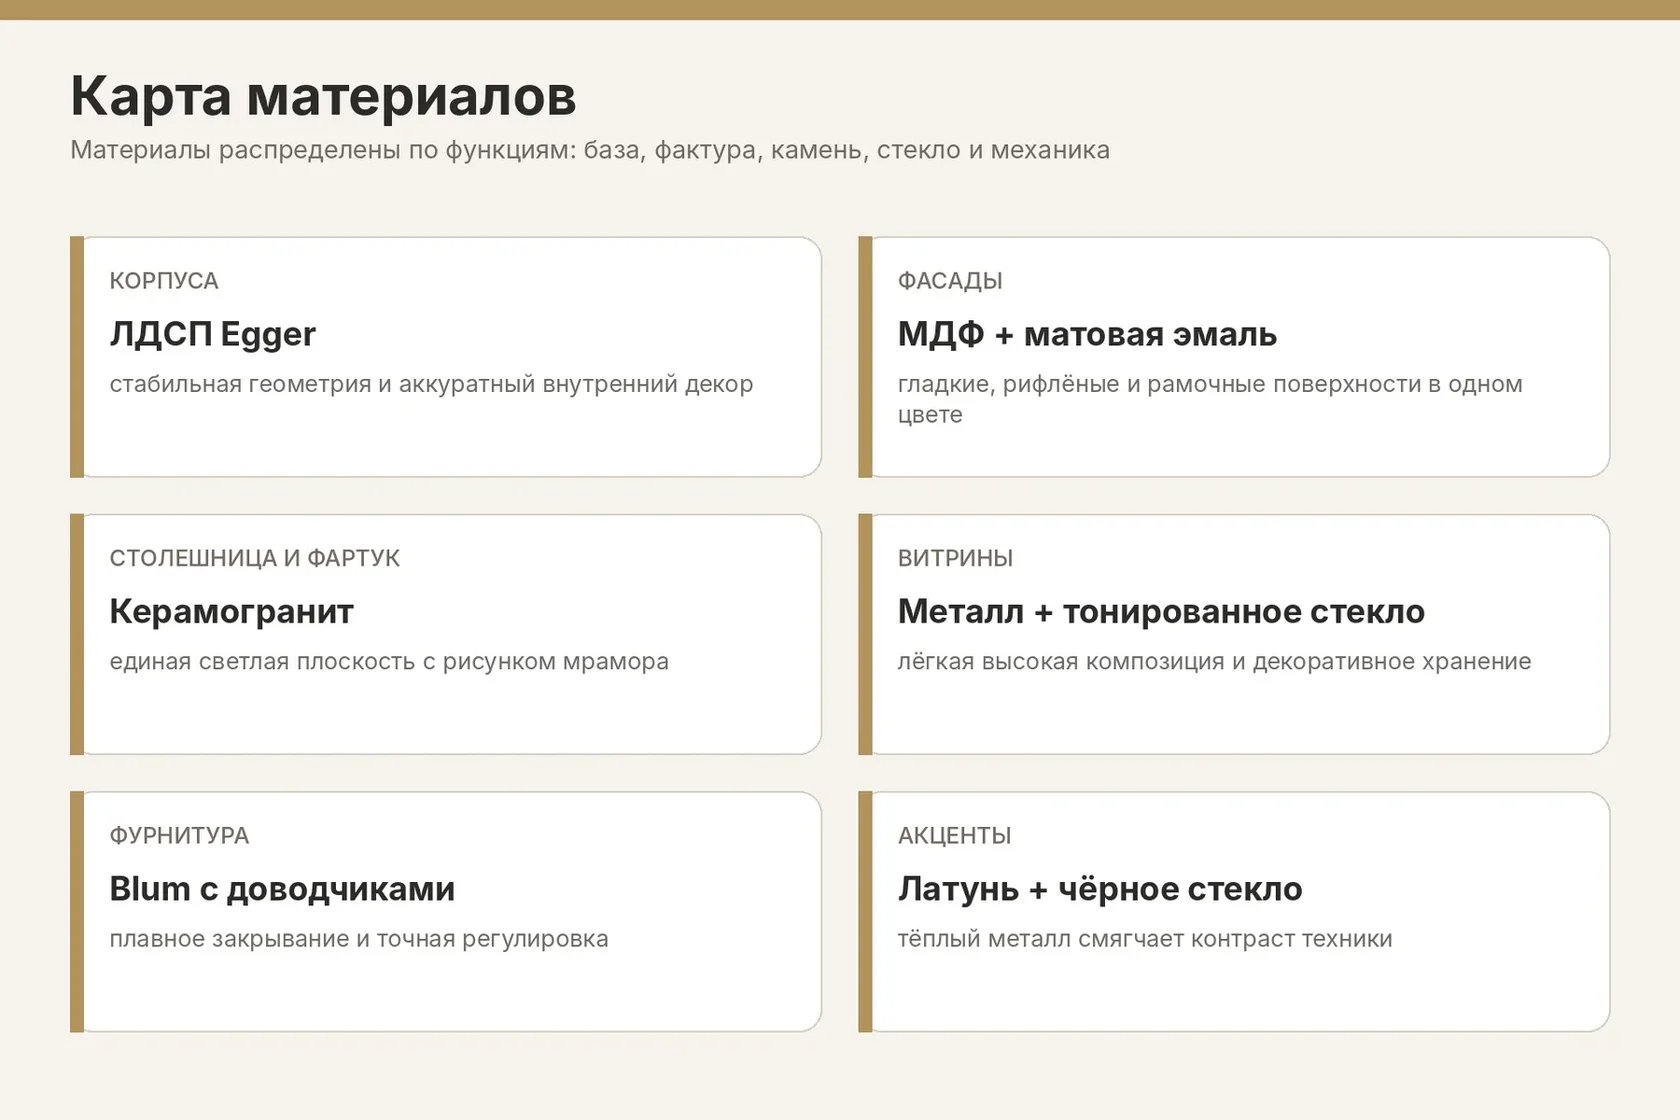Click text "плавное закрывание и точная регулировка"
The height and width of the screenshot is (1120, 1680).
(359, 939)
